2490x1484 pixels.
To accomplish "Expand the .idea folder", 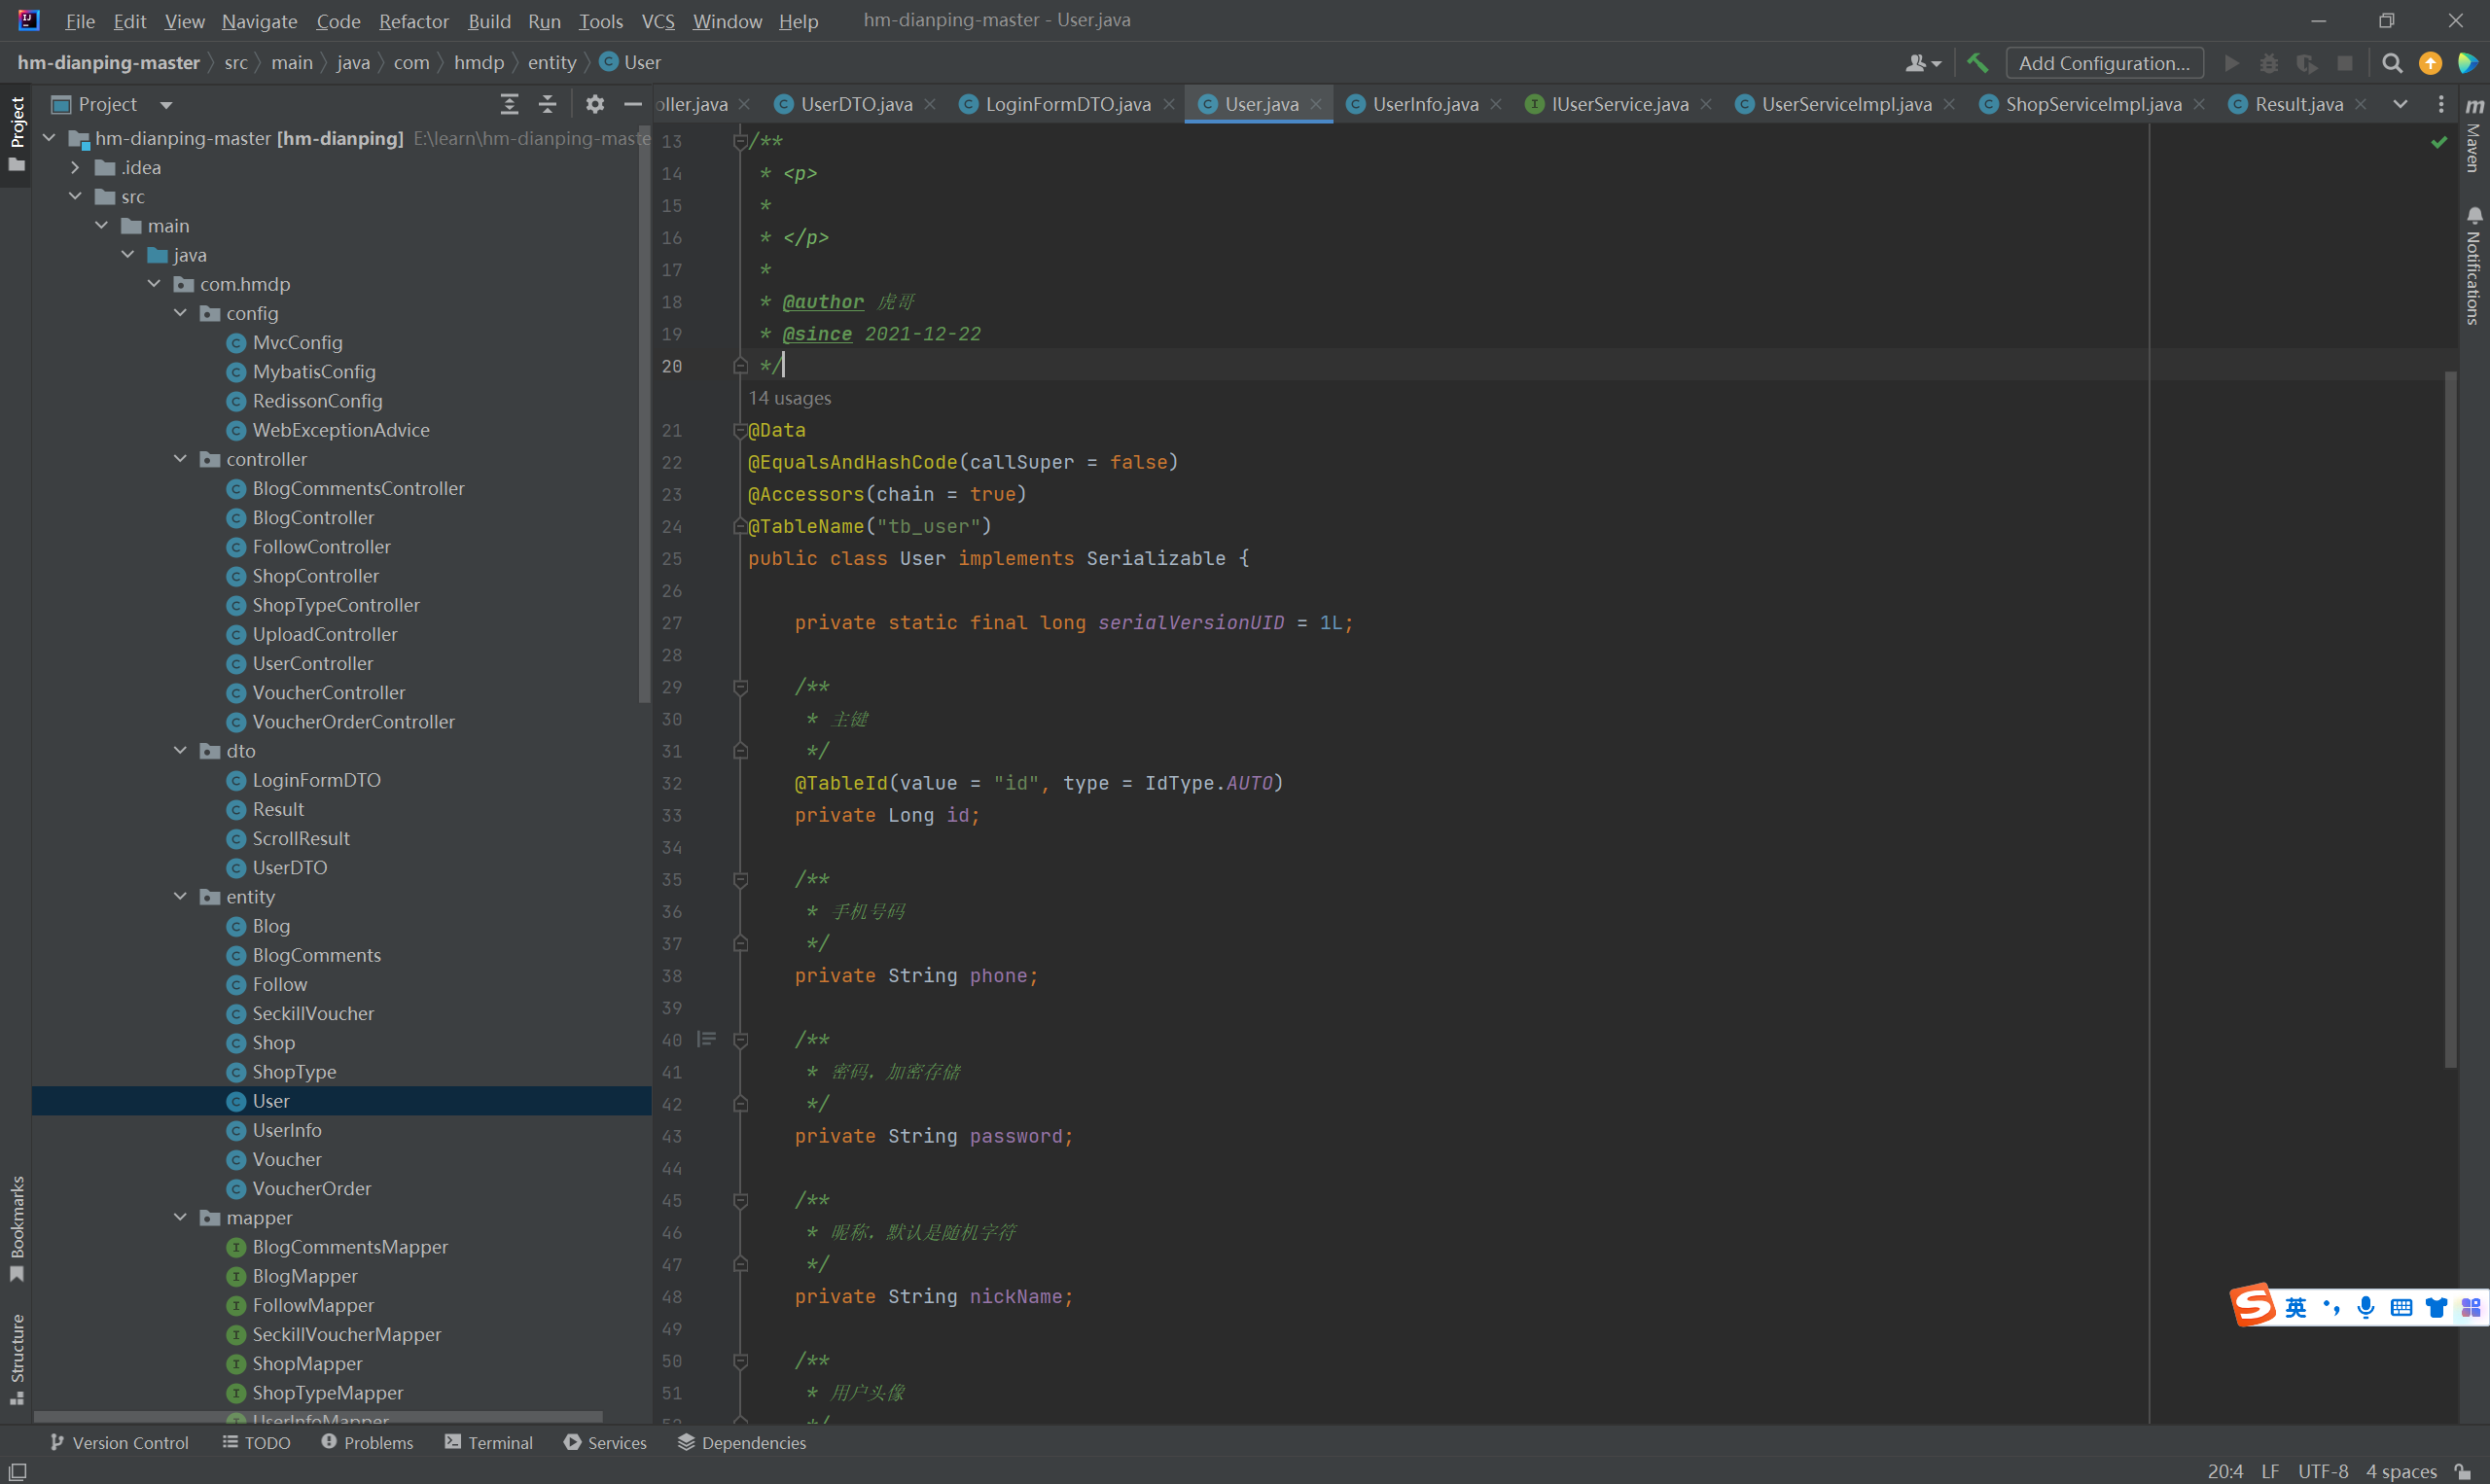I will (75, 167).
